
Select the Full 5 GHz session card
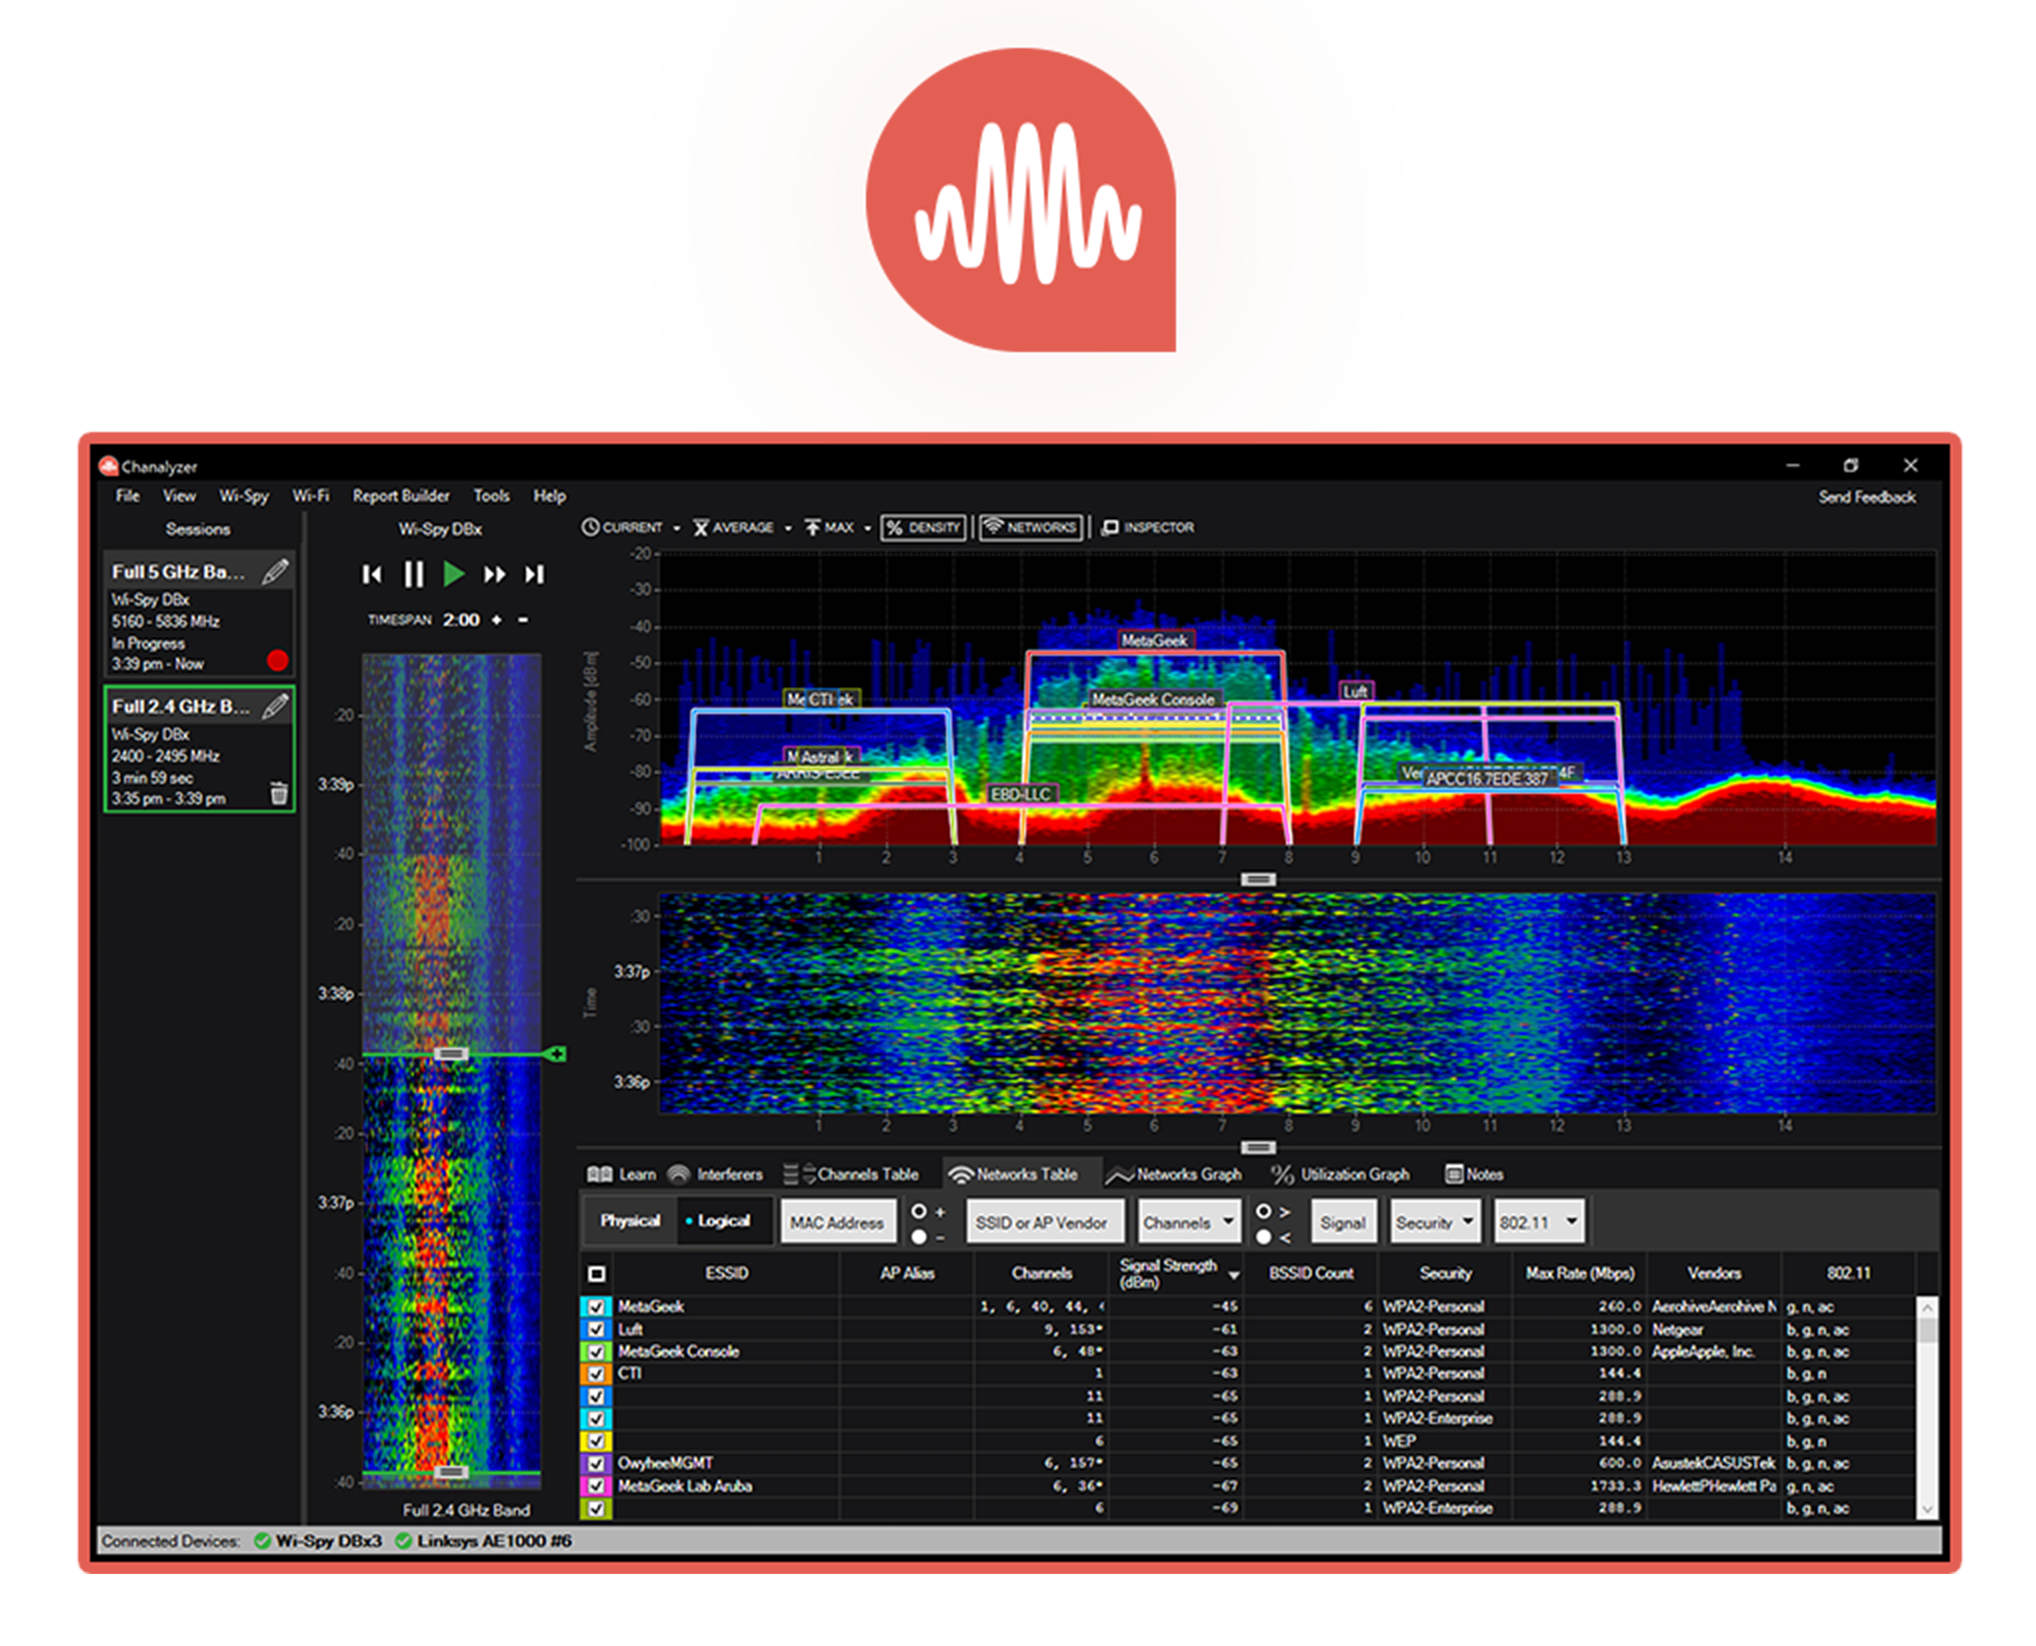tap(198, 614)
